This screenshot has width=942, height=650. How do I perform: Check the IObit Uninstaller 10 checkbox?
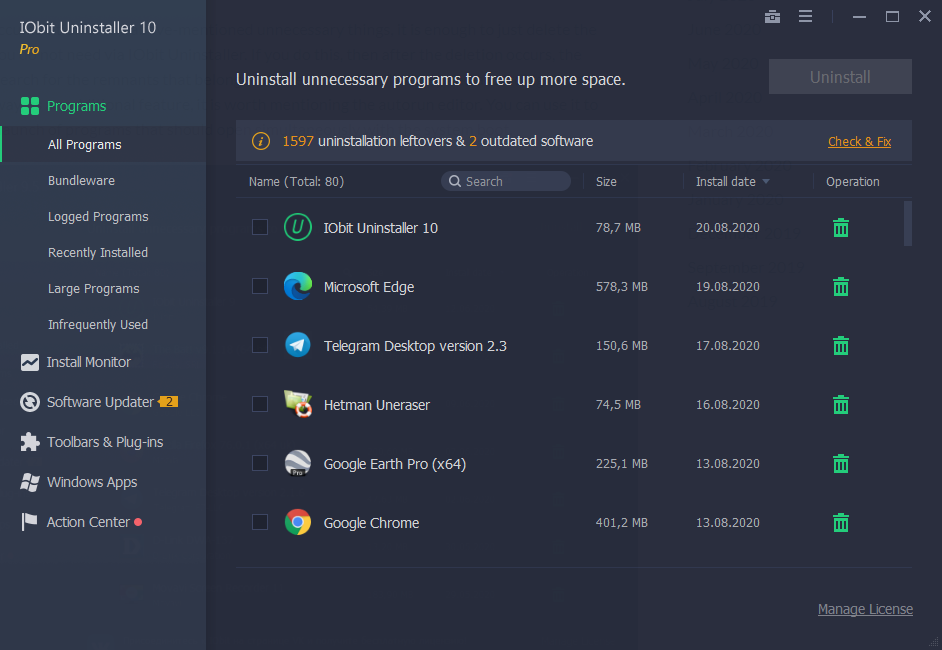[260, 227]
